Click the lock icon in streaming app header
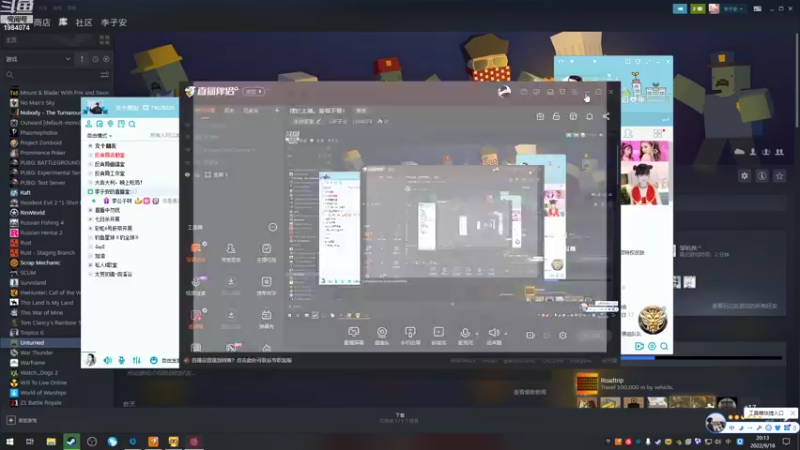The image size is (800, 450). pos(556,116)
